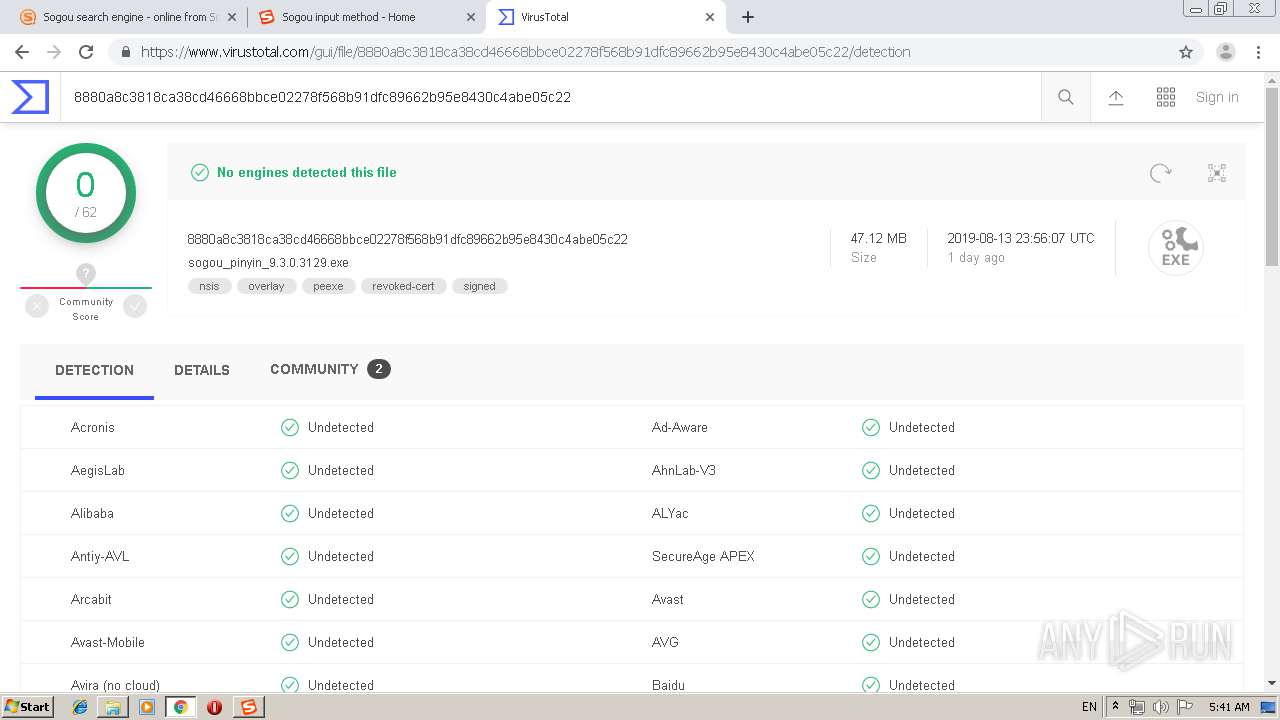1280x720 pixels.
Task: Click the Alibaba engine name
Action: tap(92, 513)
